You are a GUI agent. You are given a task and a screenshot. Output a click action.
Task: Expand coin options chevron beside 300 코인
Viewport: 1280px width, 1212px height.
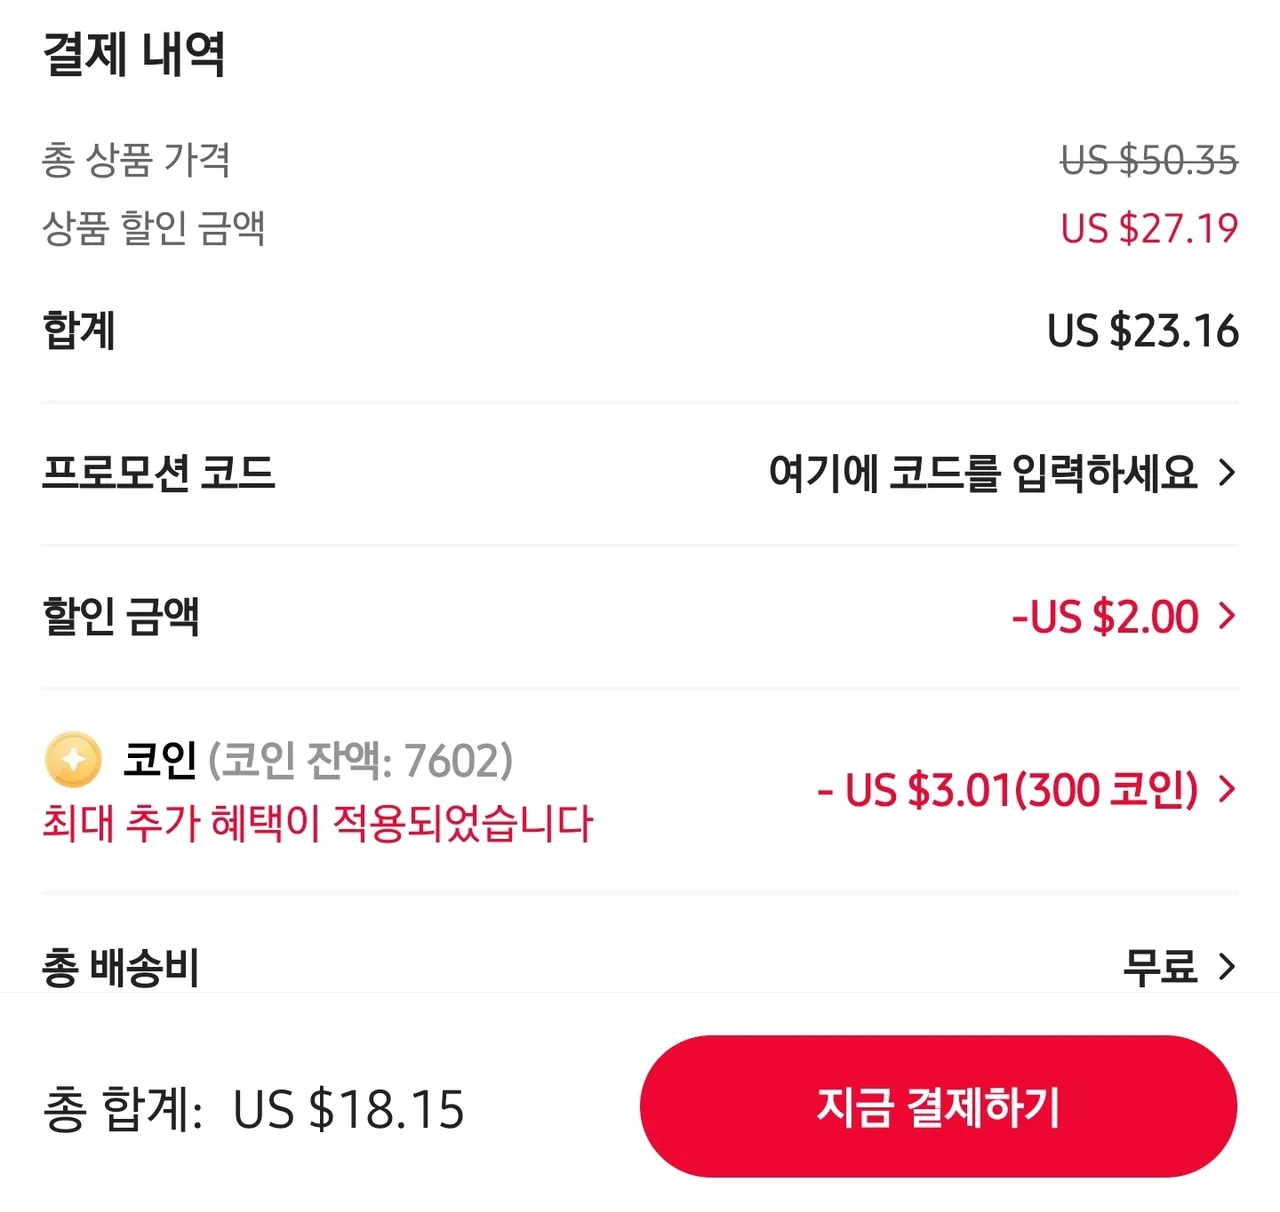(x=1228, y=790)
